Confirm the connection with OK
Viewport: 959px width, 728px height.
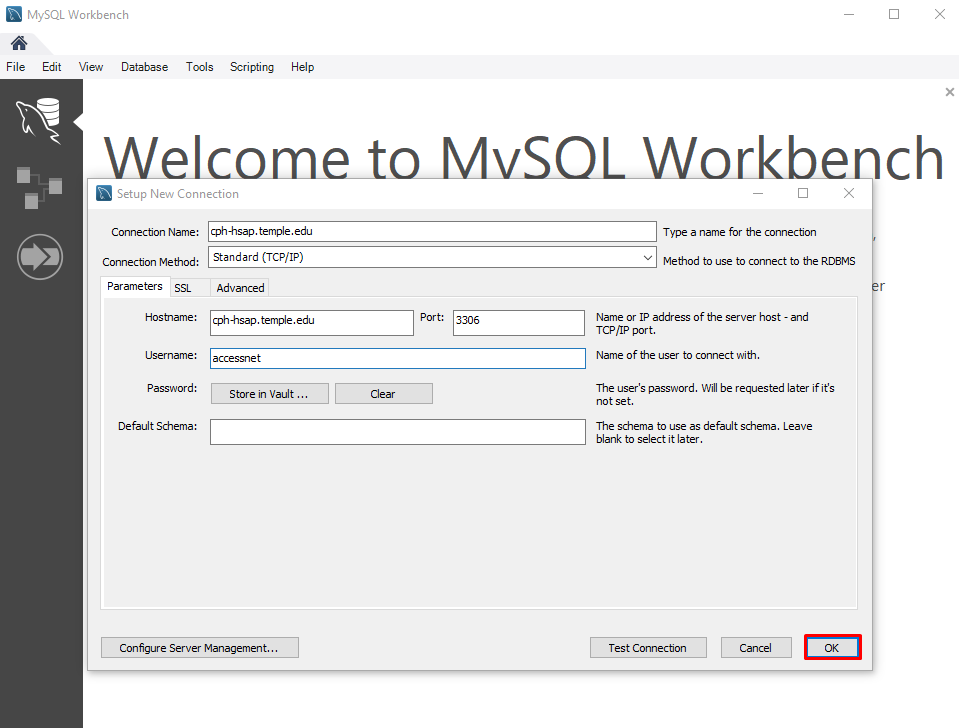832,648
